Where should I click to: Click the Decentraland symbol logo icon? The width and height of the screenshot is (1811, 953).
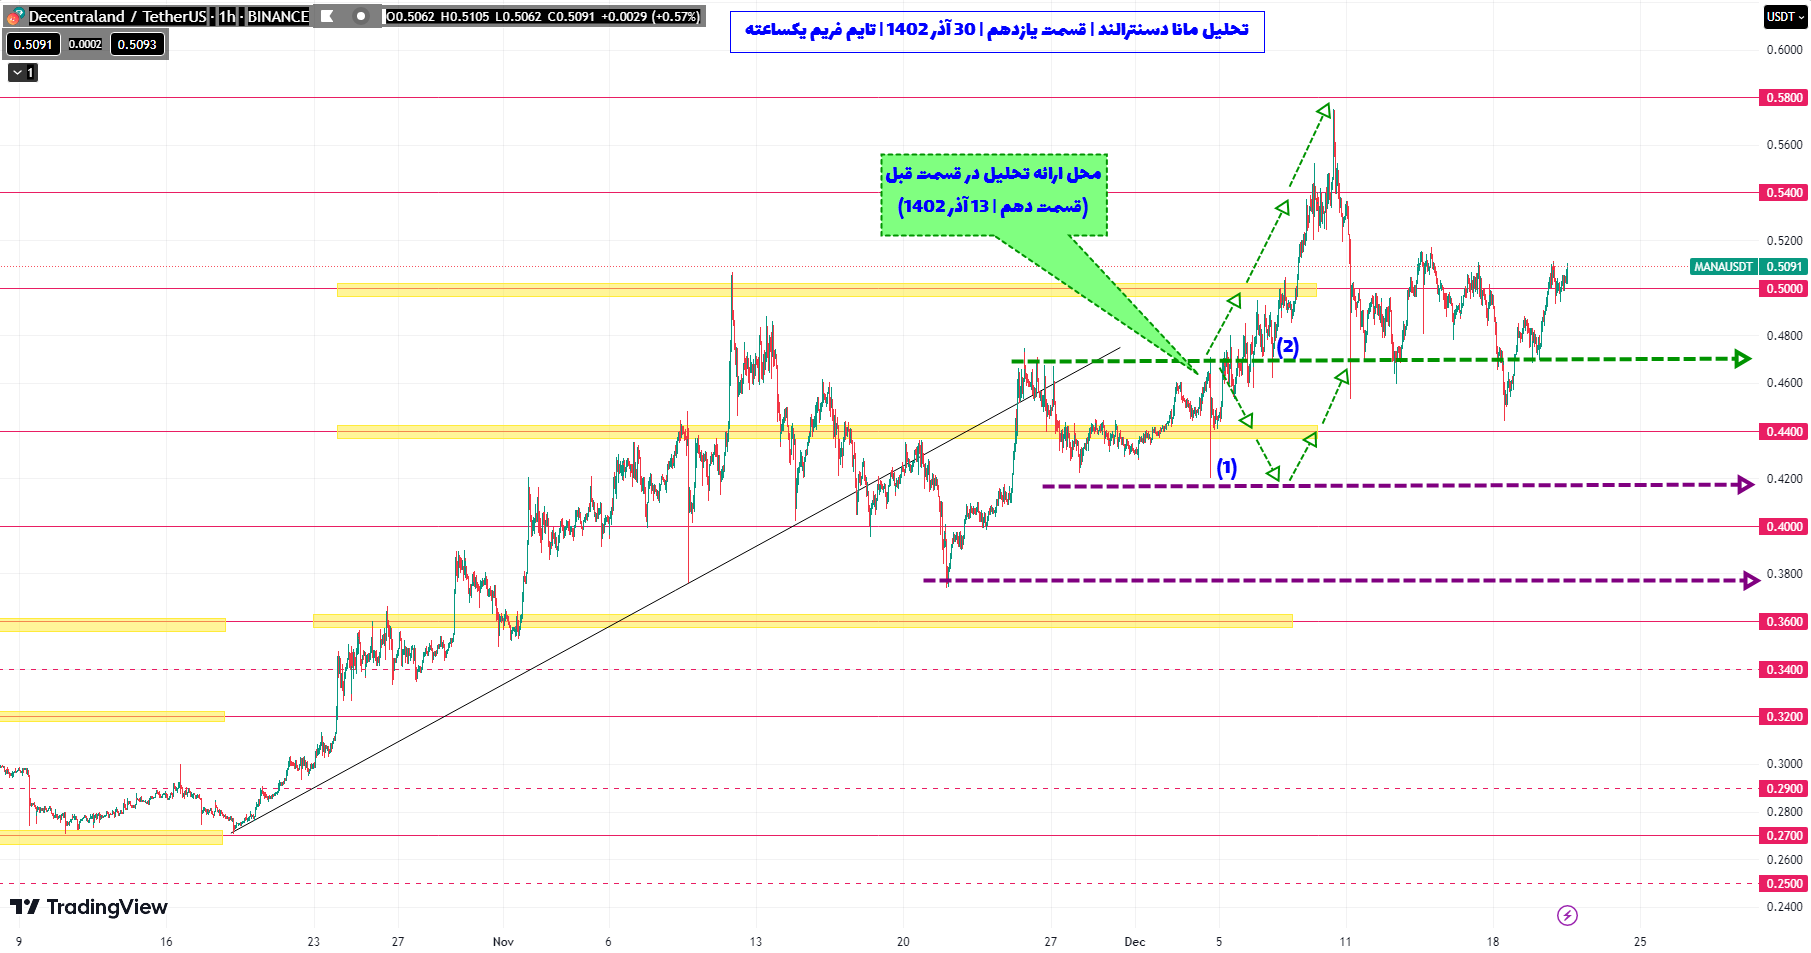pos(14,17)
